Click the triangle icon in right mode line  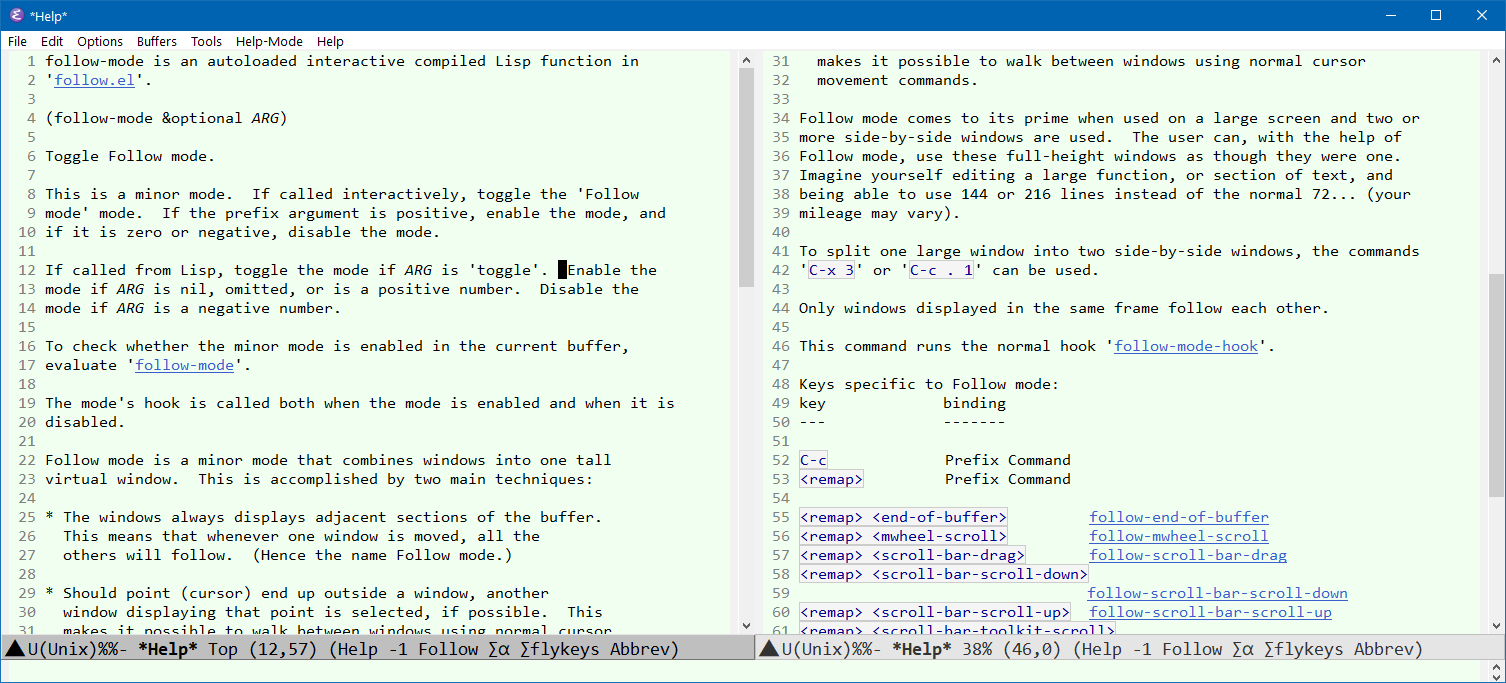(769, 649)
